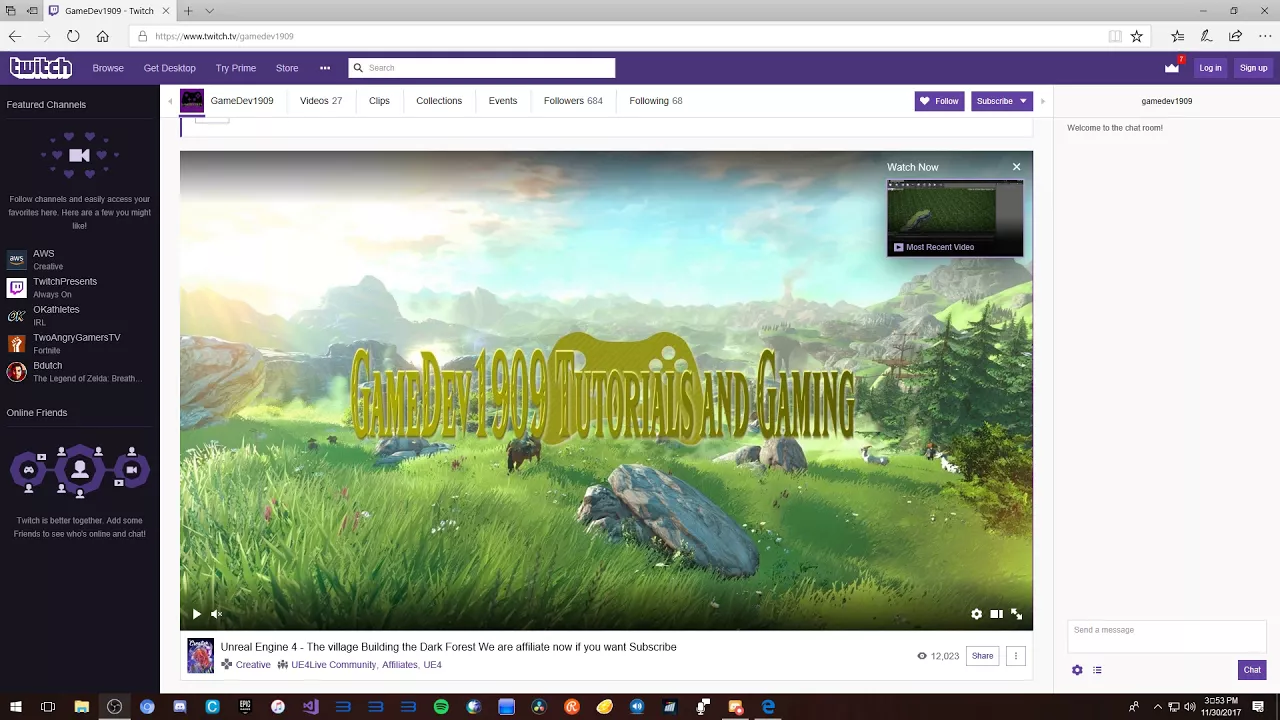Refresh the browser page
Screen dimensions: 1280x720
click(x=73, y=36)
